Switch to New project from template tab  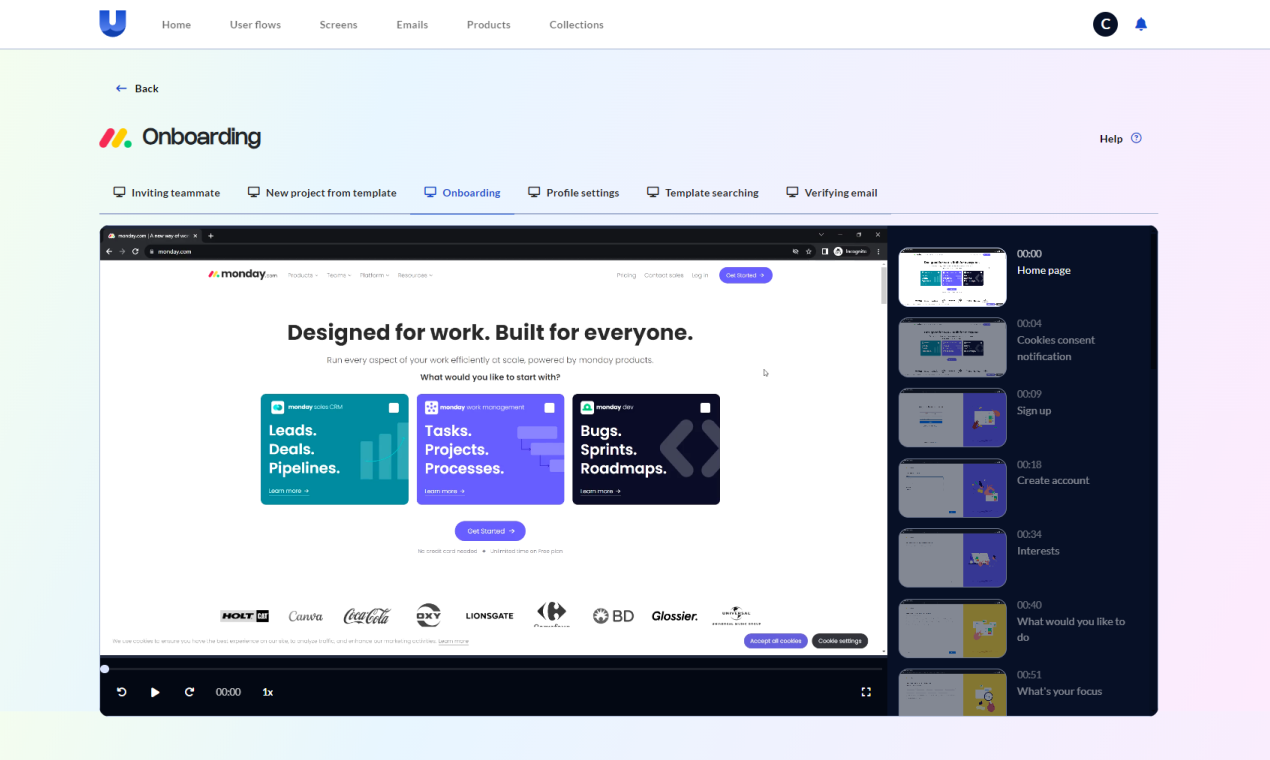[322, 193]
